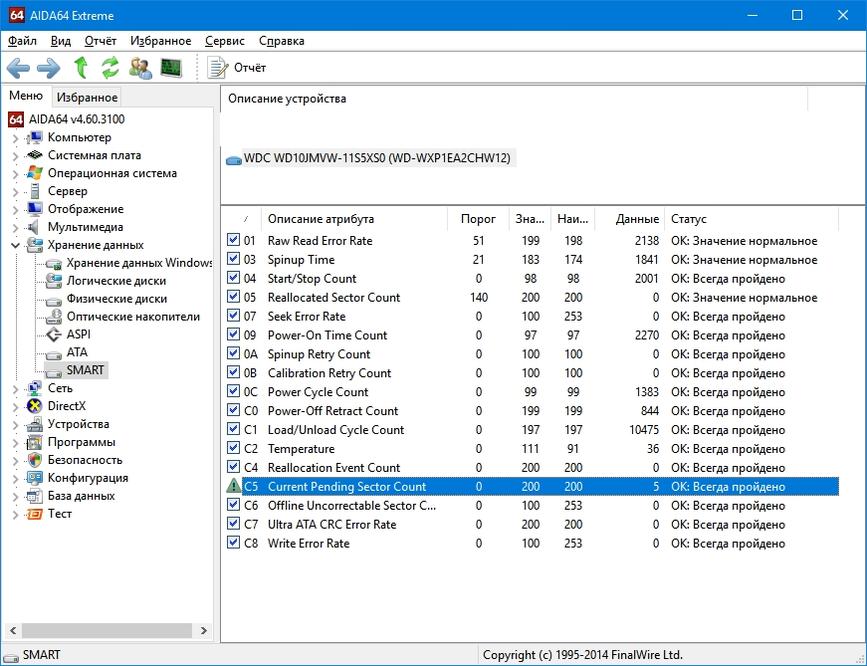
Task: Click the Устройства icon in tree
Action: coord(34,424)
